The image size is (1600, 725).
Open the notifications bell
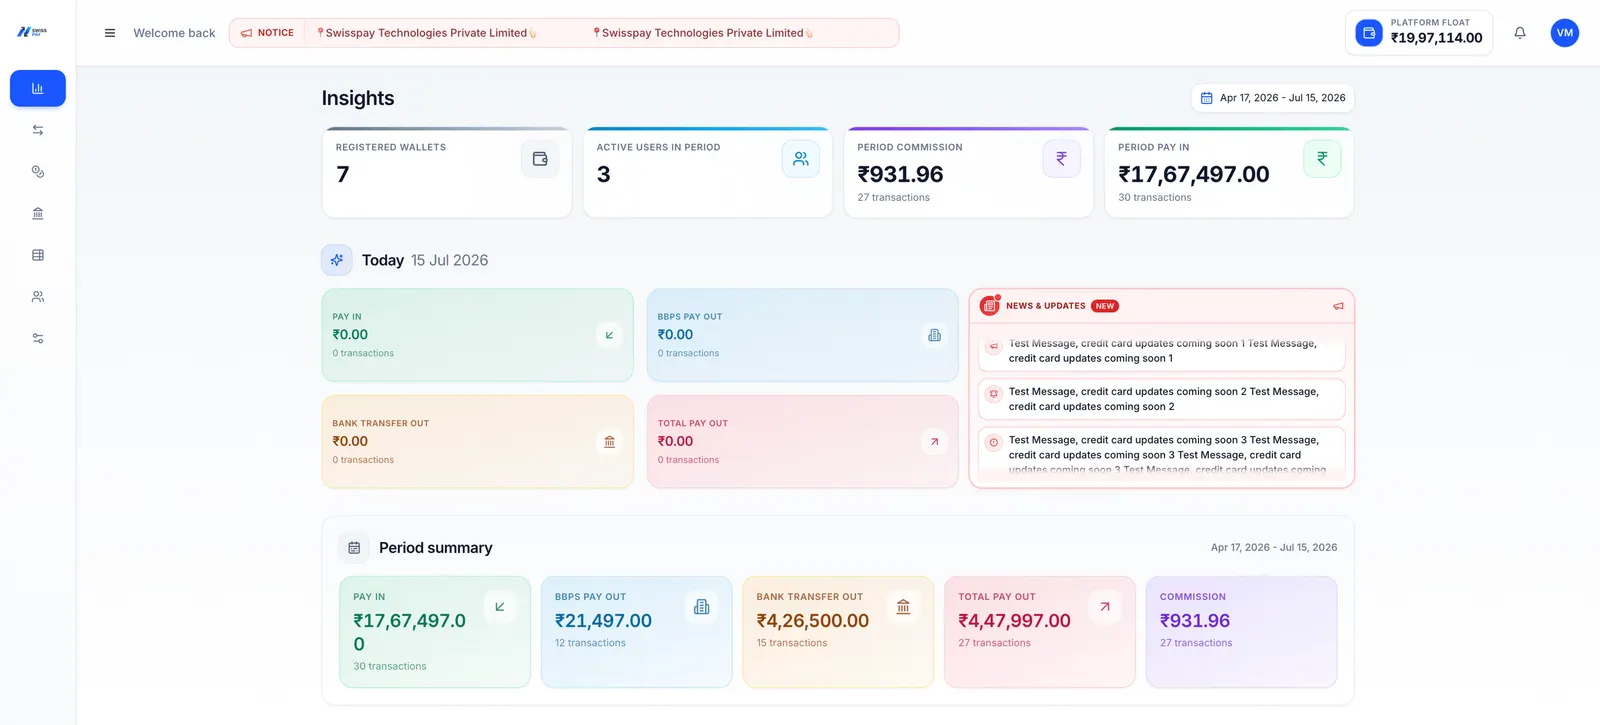(x=1520, y=33)
